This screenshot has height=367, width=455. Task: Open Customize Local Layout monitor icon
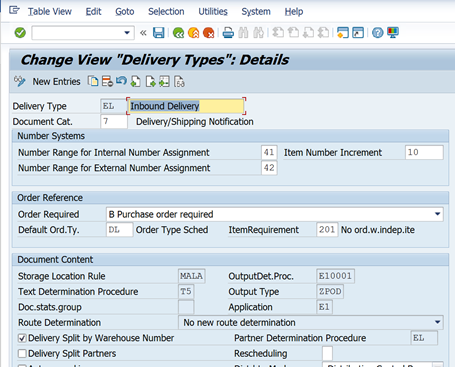pyautogui.click(x=393, y=33)
